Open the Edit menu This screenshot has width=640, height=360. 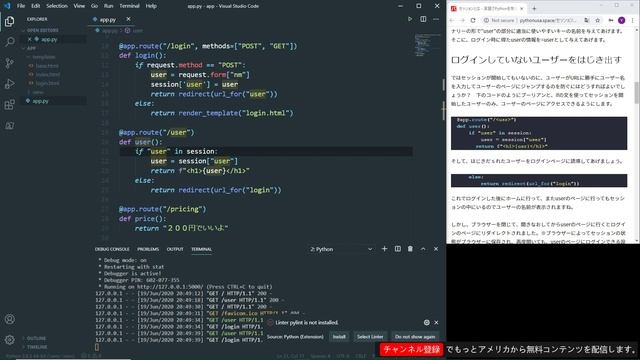point(36,6)
